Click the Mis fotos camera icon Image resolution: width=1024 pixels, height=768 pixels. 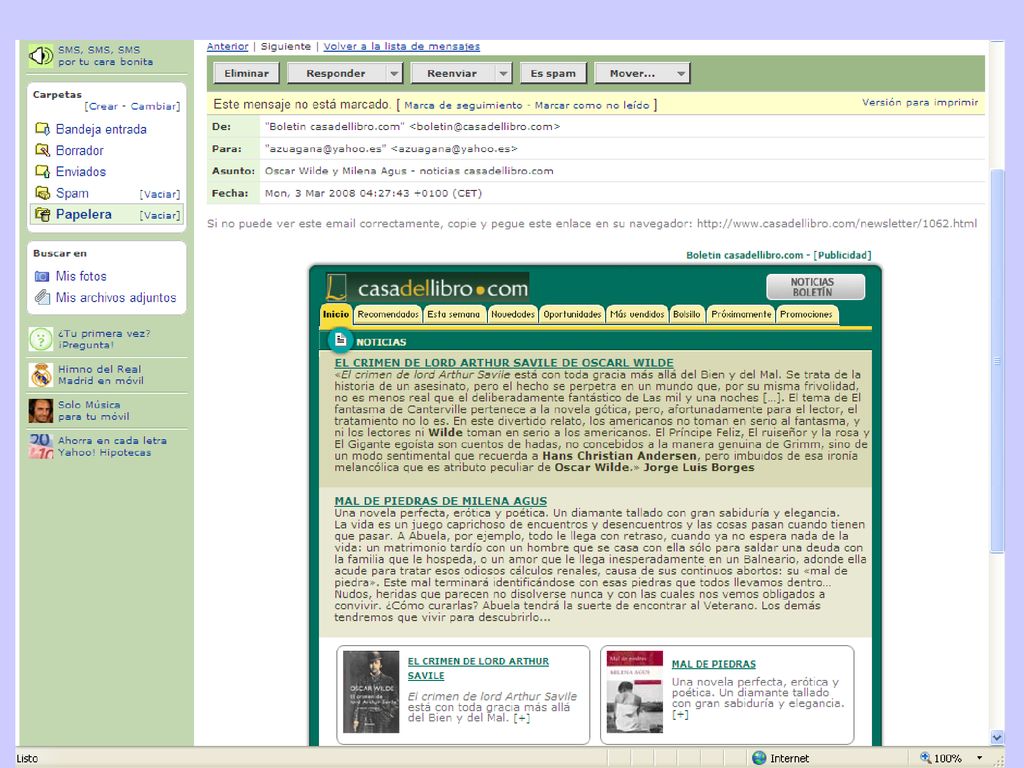tap(42, 276)
